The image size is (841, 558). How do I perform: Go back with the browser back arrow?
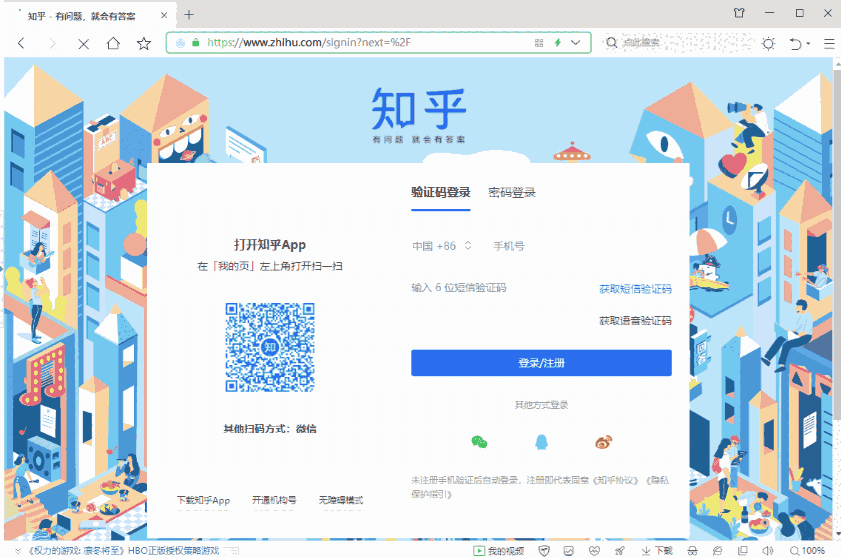21,43
